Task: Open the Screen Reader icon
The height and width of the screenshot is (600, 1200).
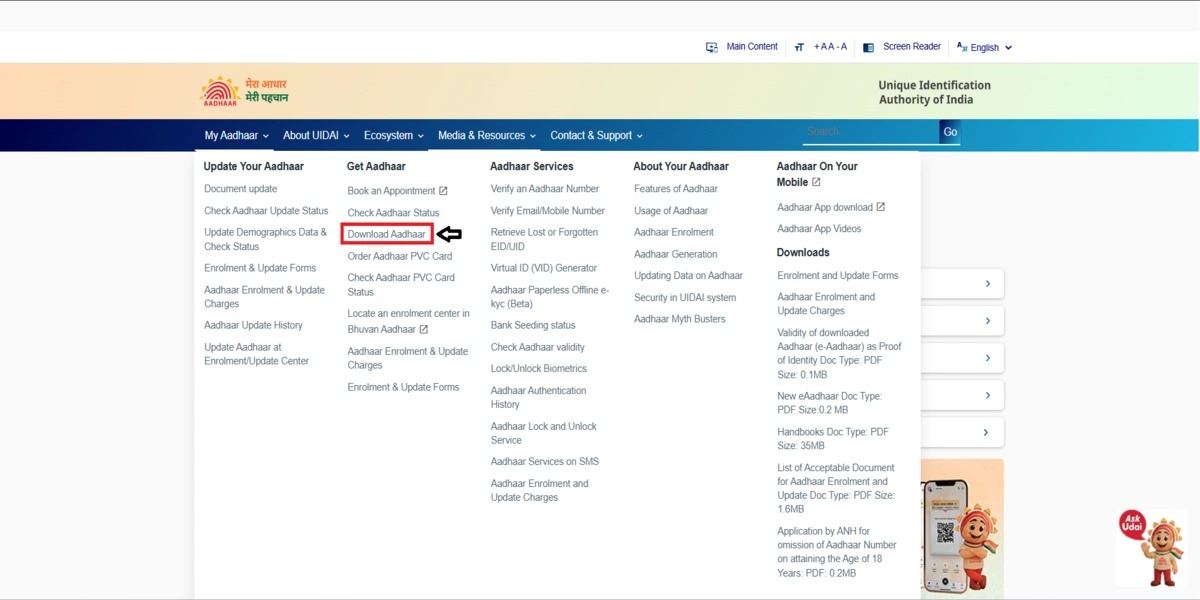Action: 869,46
